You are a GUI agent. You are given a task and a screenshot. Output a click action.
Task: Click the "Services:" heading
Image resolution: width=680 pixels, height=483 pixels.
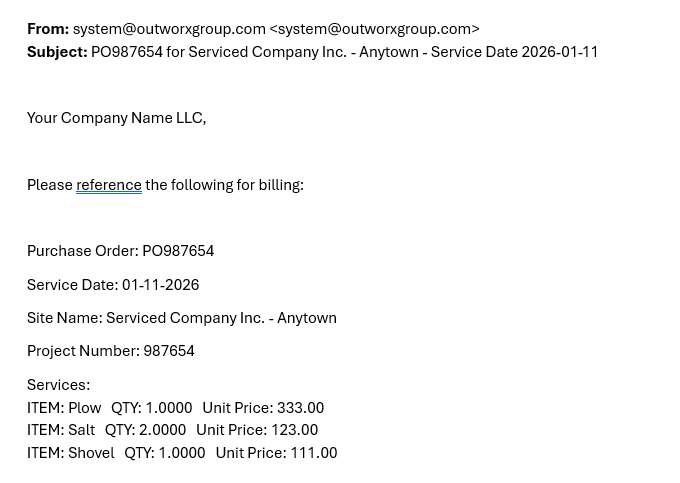pyautogui.click(x=58, y=385)
